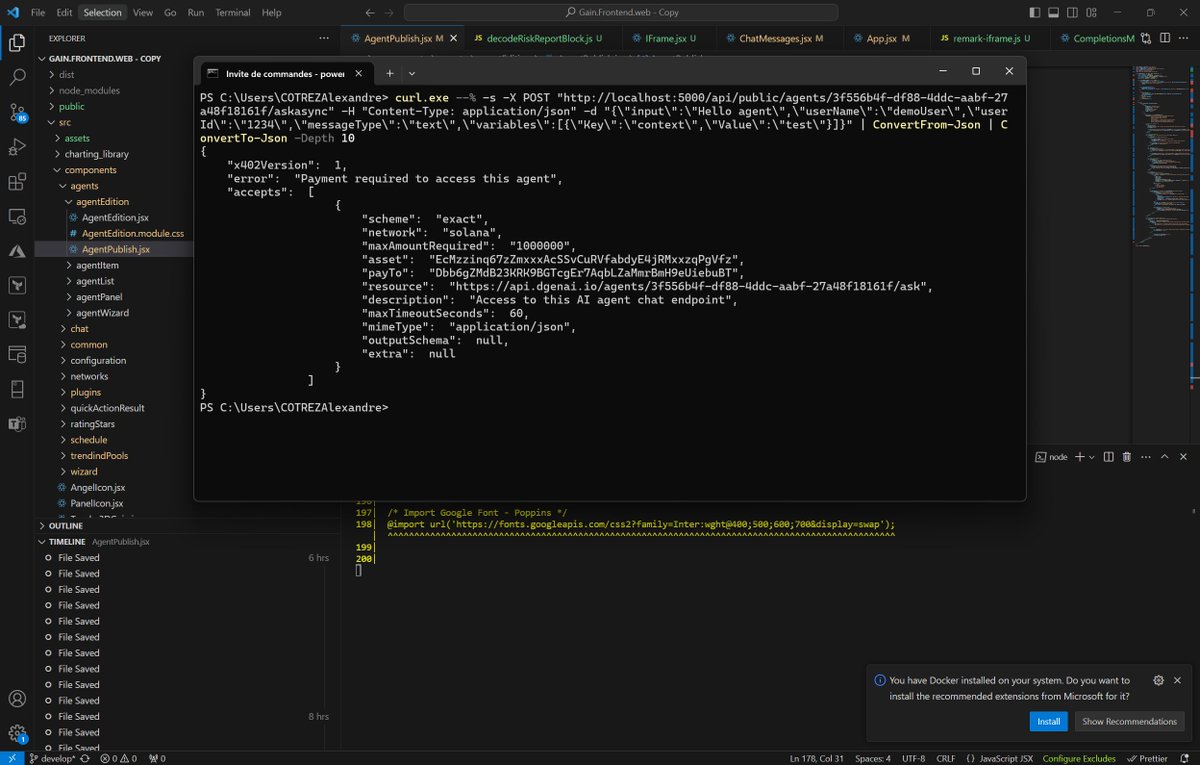Image resolution: width=1200 pixels, height=765 pixels.
Task: Open the File menu
Action: point(37,13)
